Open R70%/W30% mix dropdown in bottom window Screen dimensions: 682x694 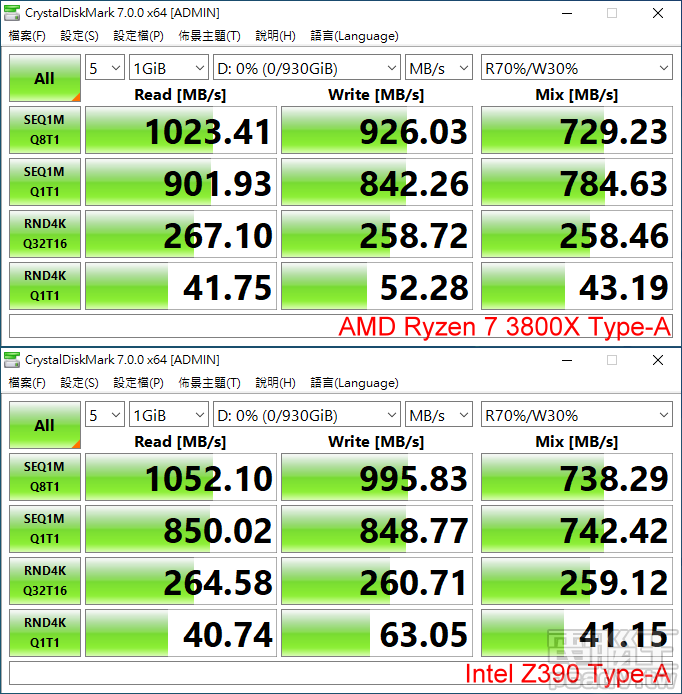577,415
